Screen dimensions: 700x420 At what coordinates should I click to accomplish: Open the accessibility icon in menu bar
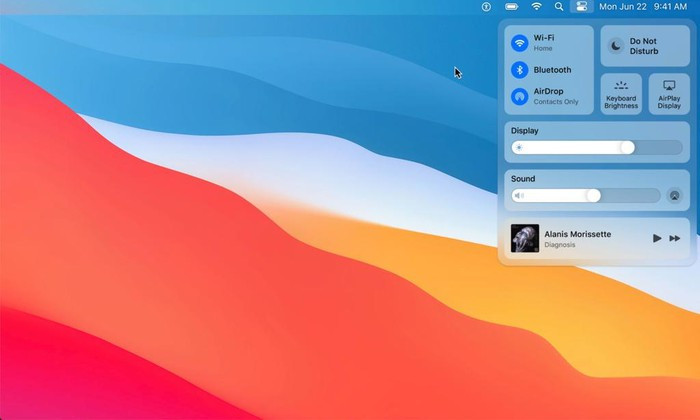486,6
